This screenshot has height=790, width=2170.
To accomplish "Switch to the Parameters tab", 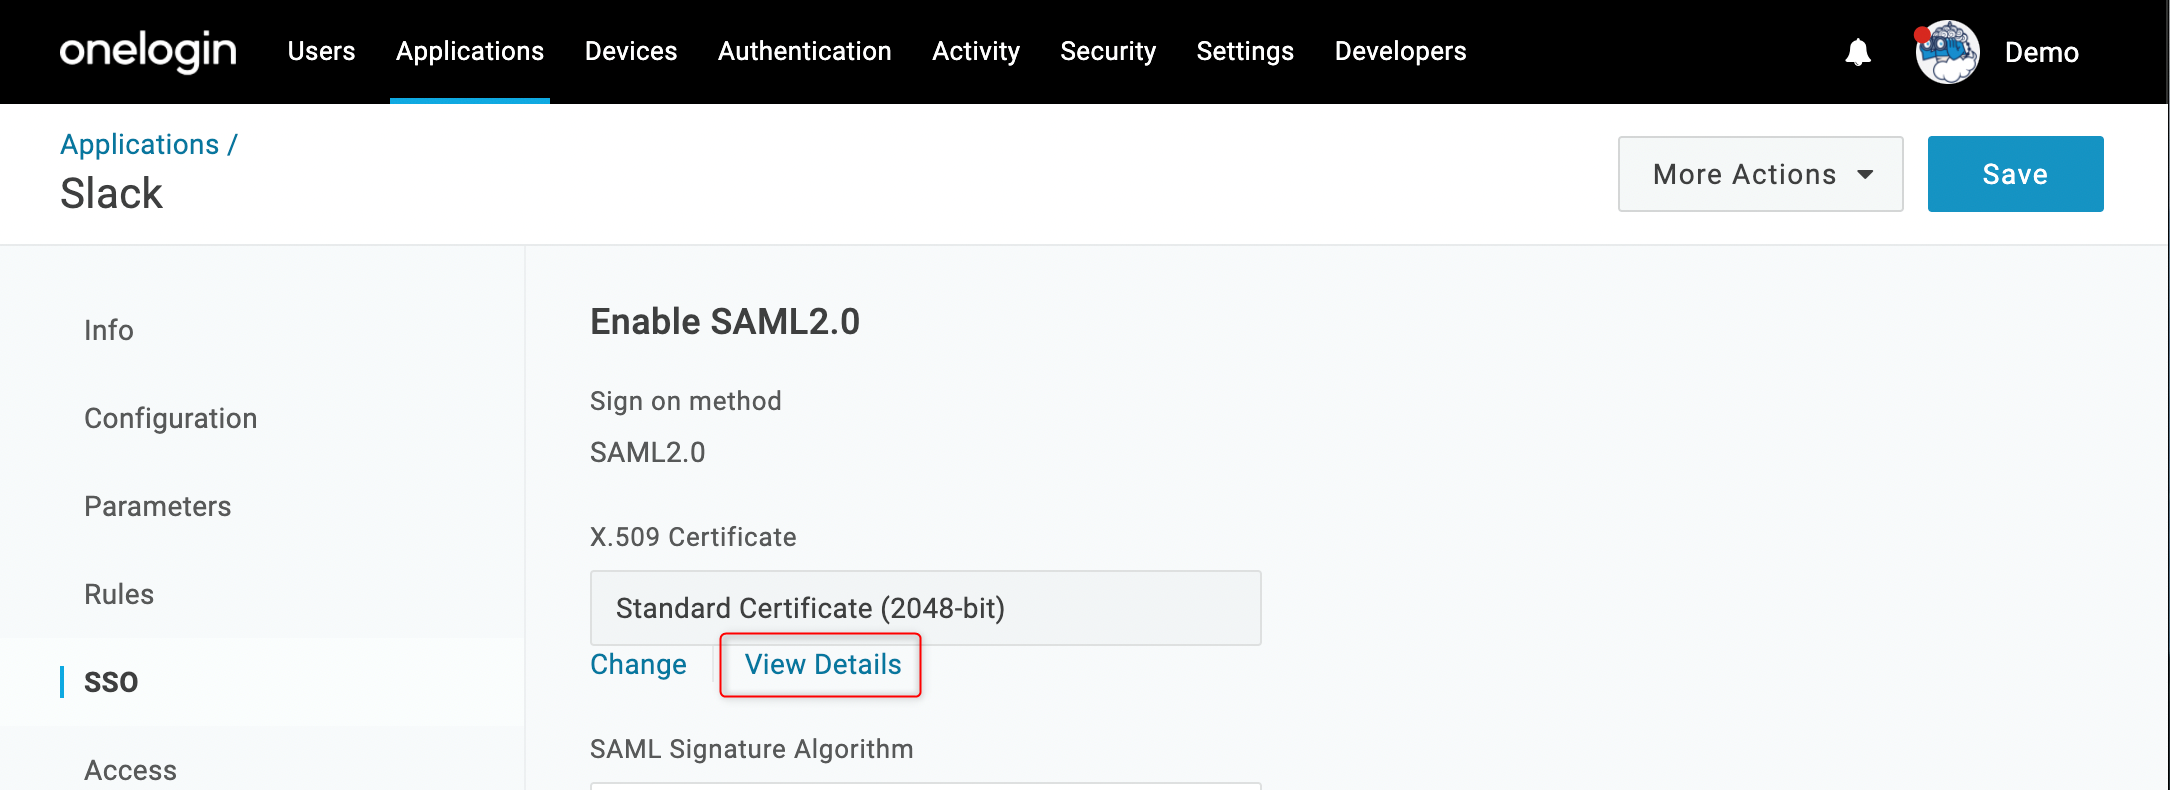I will coord(158,506).
